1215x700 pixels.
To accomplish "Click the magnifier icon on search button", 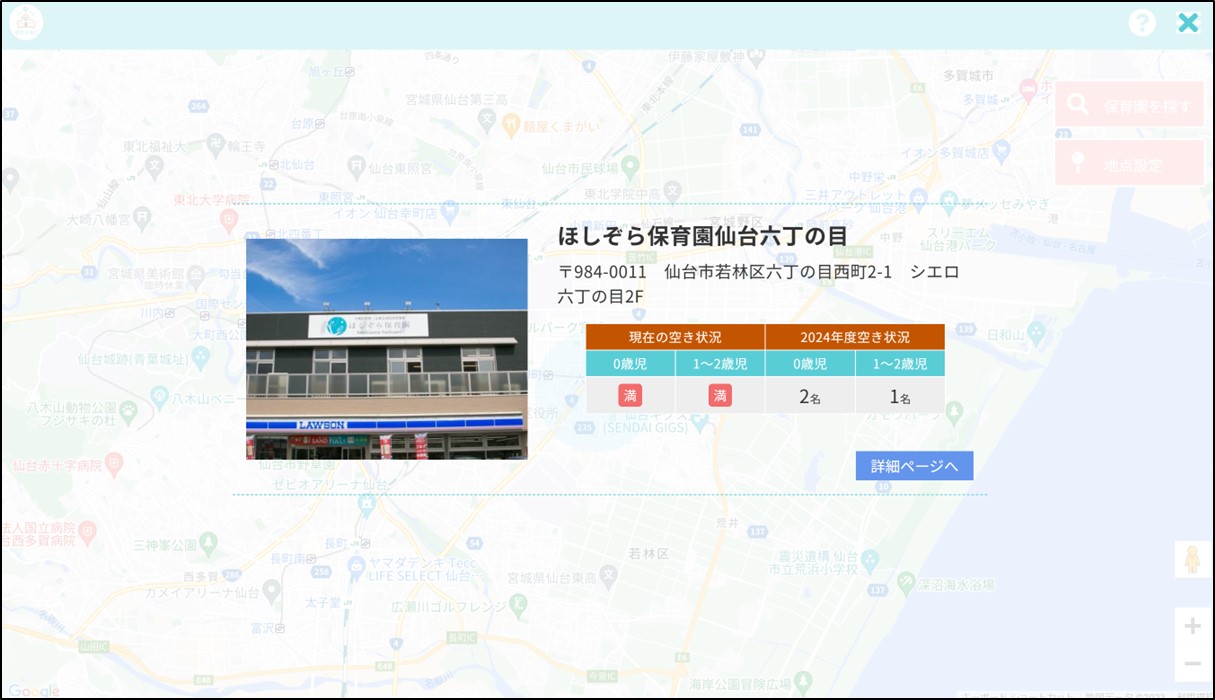I will pos(1078,104).
